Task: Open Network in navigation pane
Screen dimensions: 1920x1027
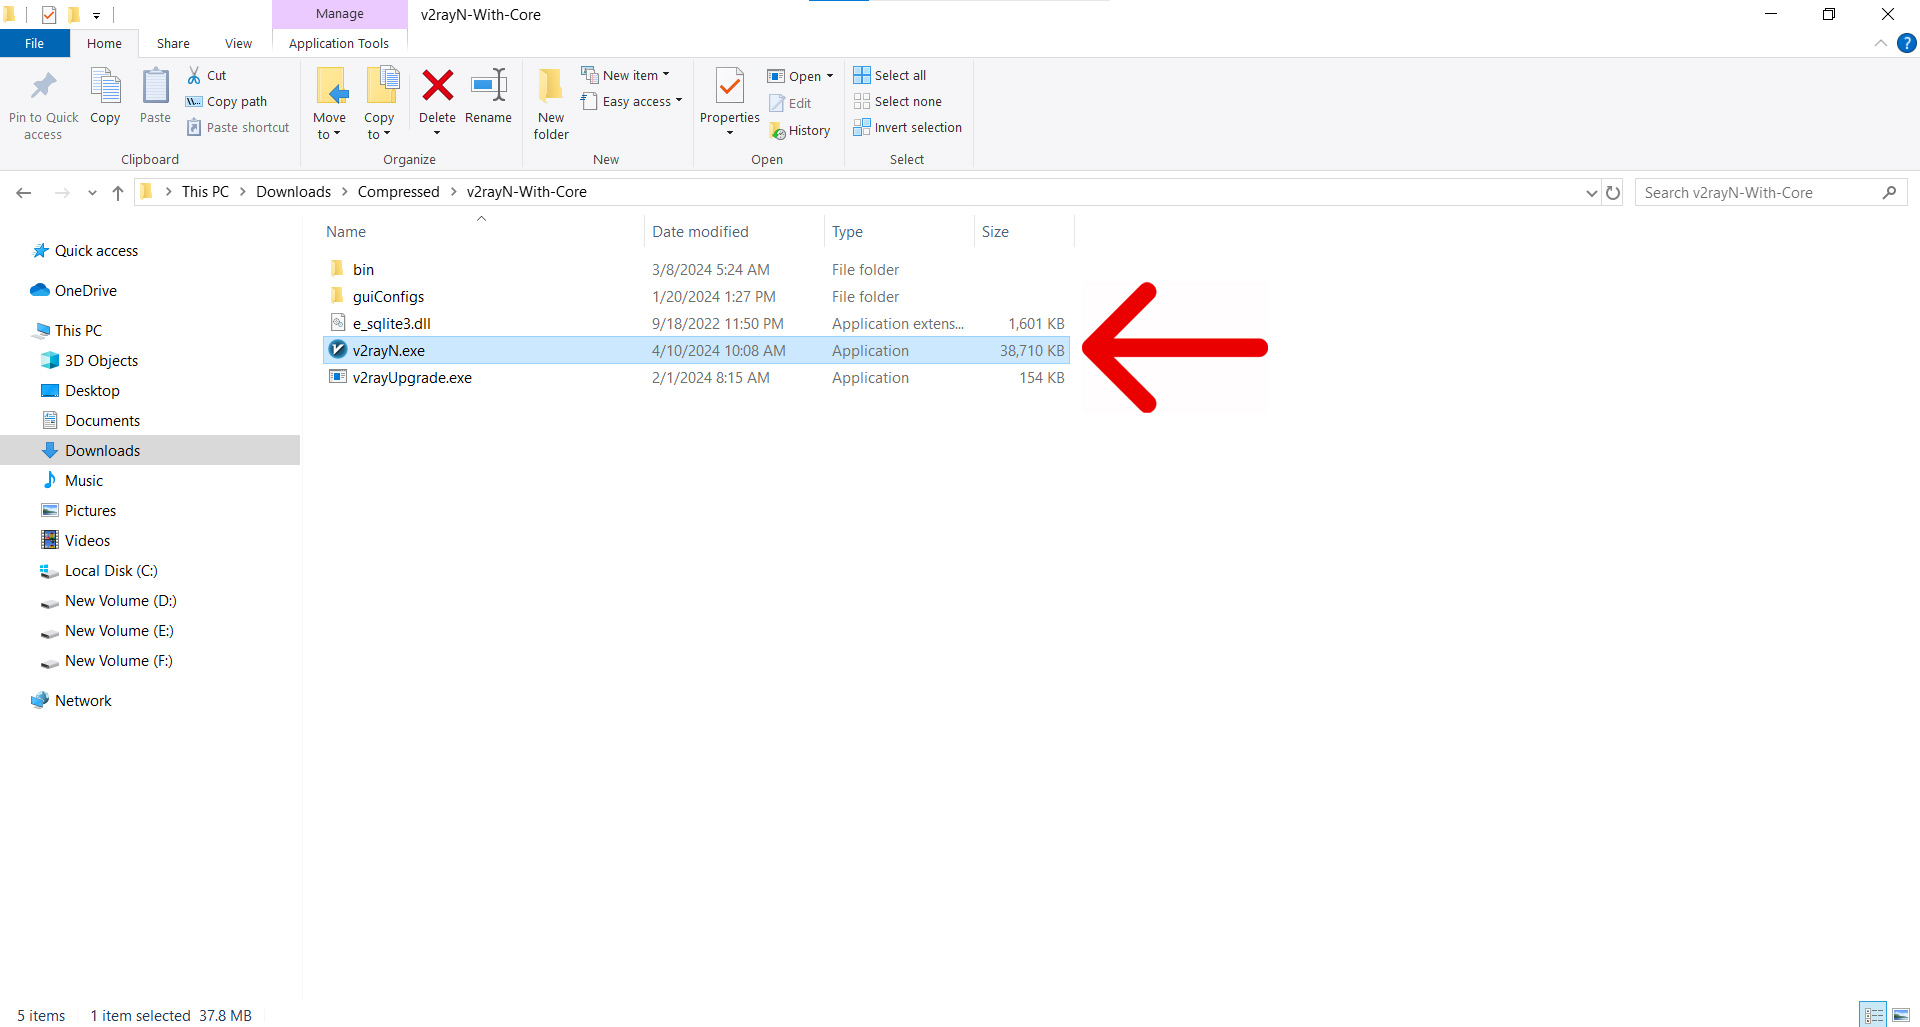Action: click(83, 700)
